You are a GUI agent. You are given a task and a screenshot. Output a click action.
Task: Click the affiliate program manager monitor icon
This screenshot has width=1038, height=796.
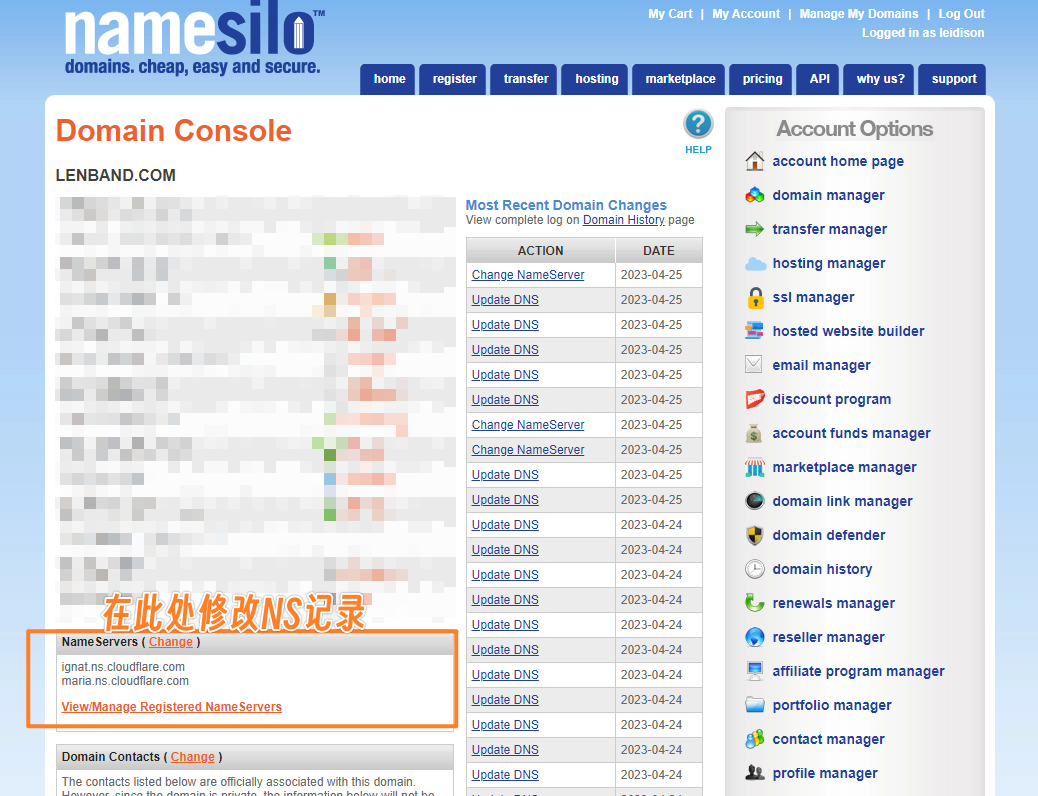[755, 671]
